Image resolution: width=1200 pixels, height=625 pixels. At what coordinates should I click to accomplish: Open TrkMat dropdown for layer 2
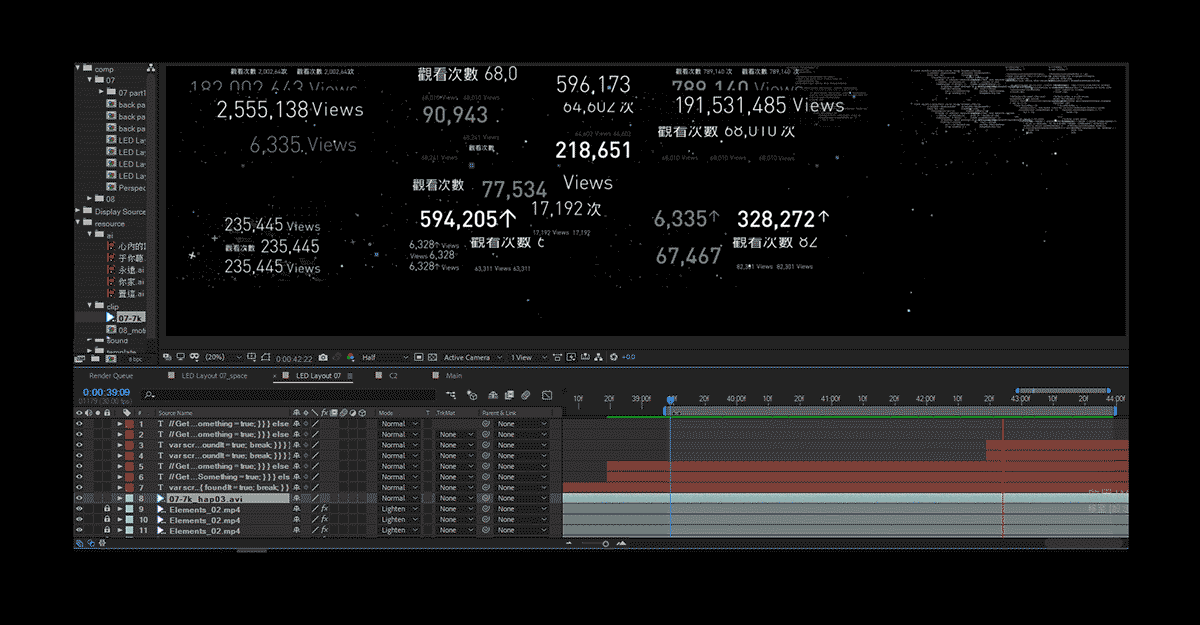455,435
